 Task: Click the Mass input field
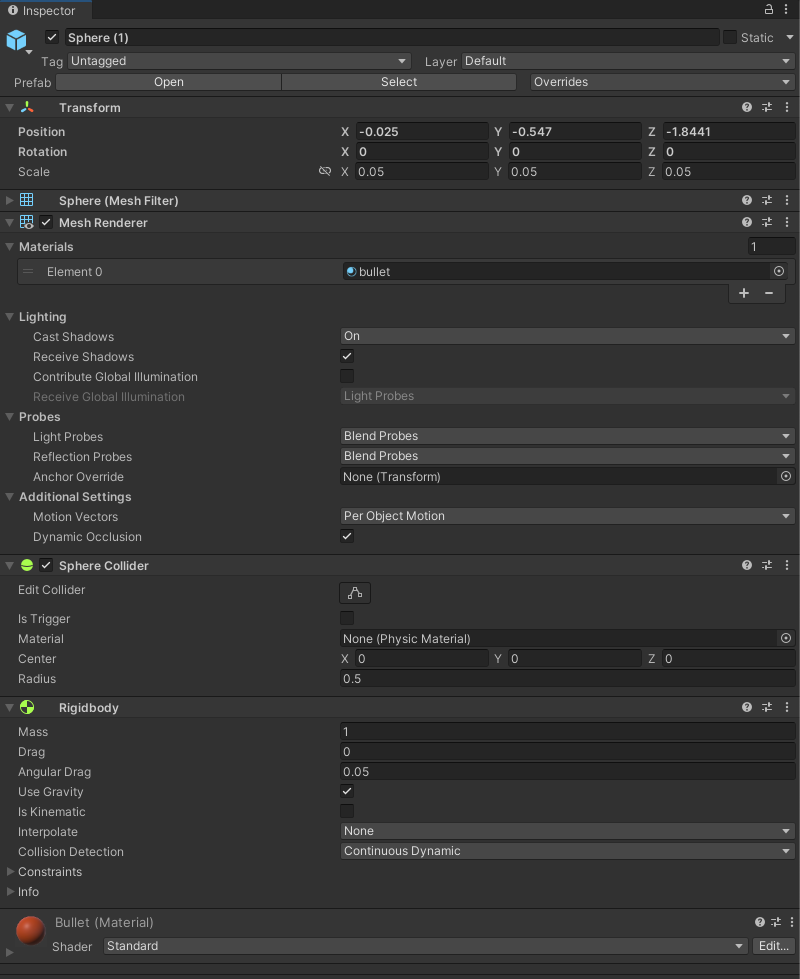567,731
